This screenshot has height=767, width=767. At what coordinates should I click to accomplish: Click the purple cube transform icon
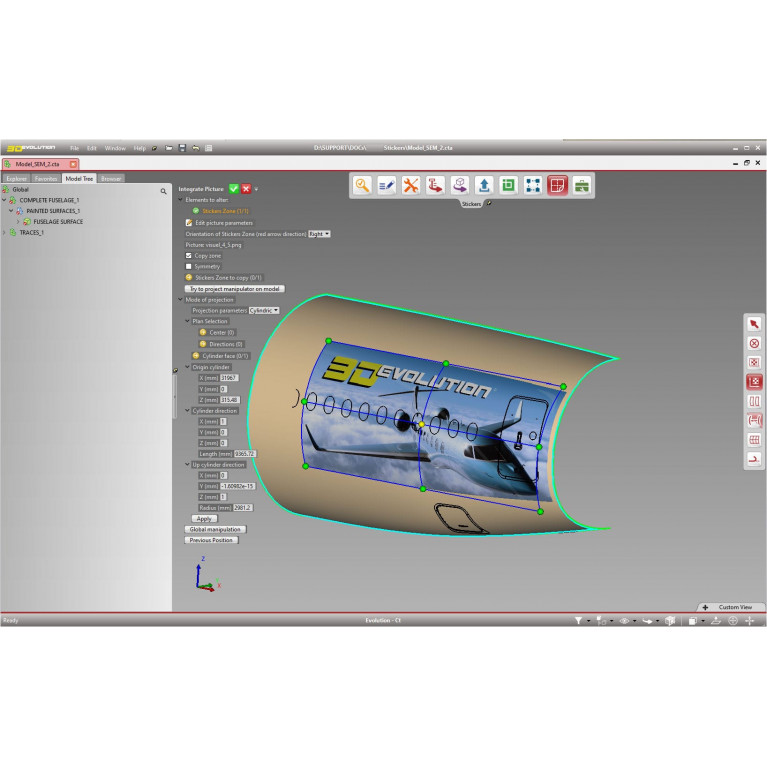pyautogui.click(x=459, y=185)
